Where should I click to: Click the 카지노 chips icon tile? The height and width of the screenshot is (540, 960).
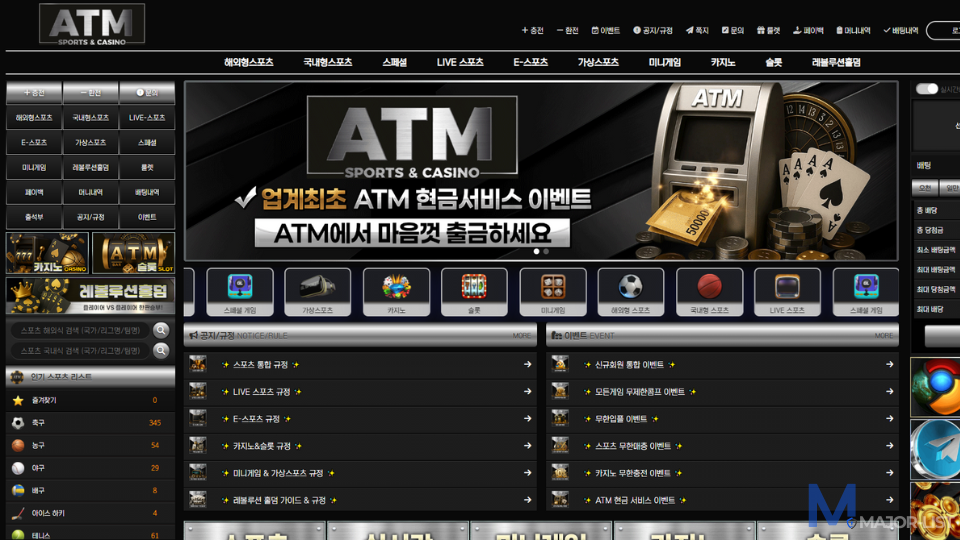396,291
